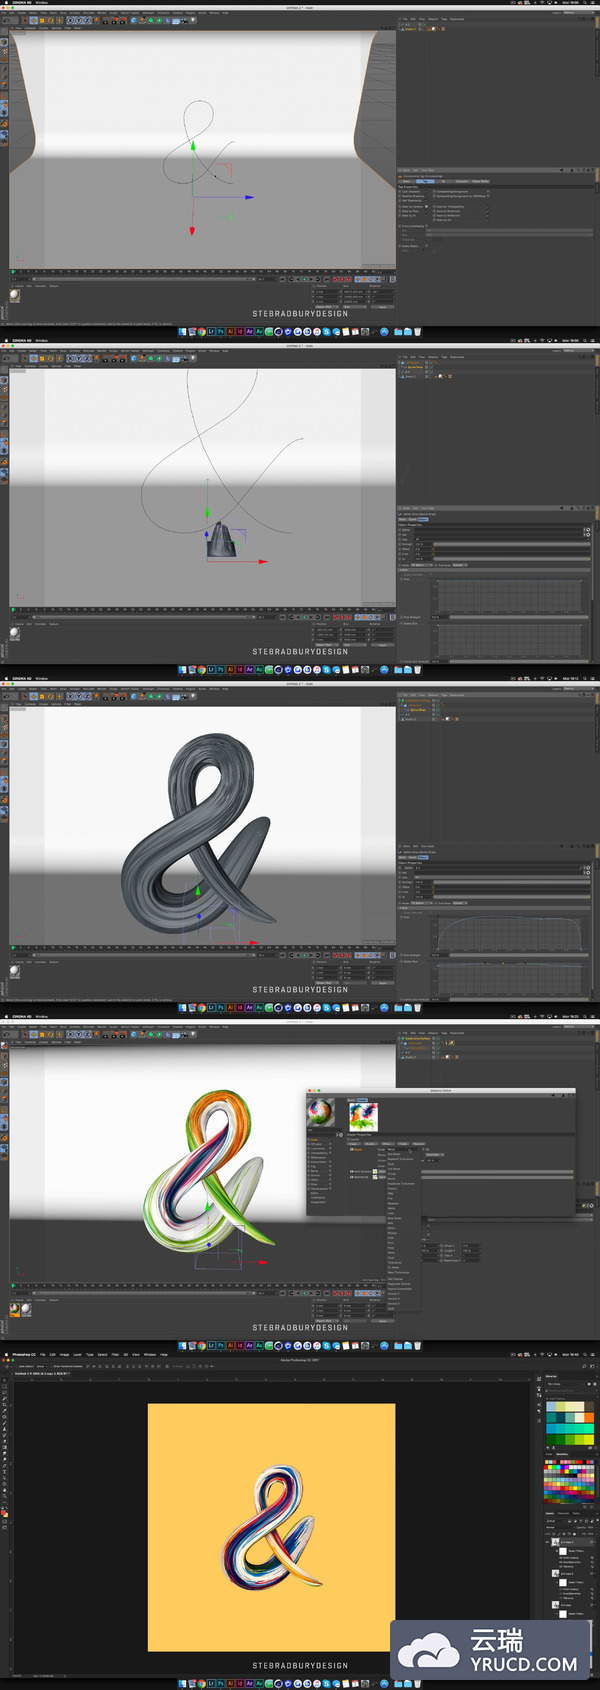The height and width of the screenshot is (1690, 600).
Task: Open blend mode dropdown in Photoshop Layers panel
Action: (560, 1528)
